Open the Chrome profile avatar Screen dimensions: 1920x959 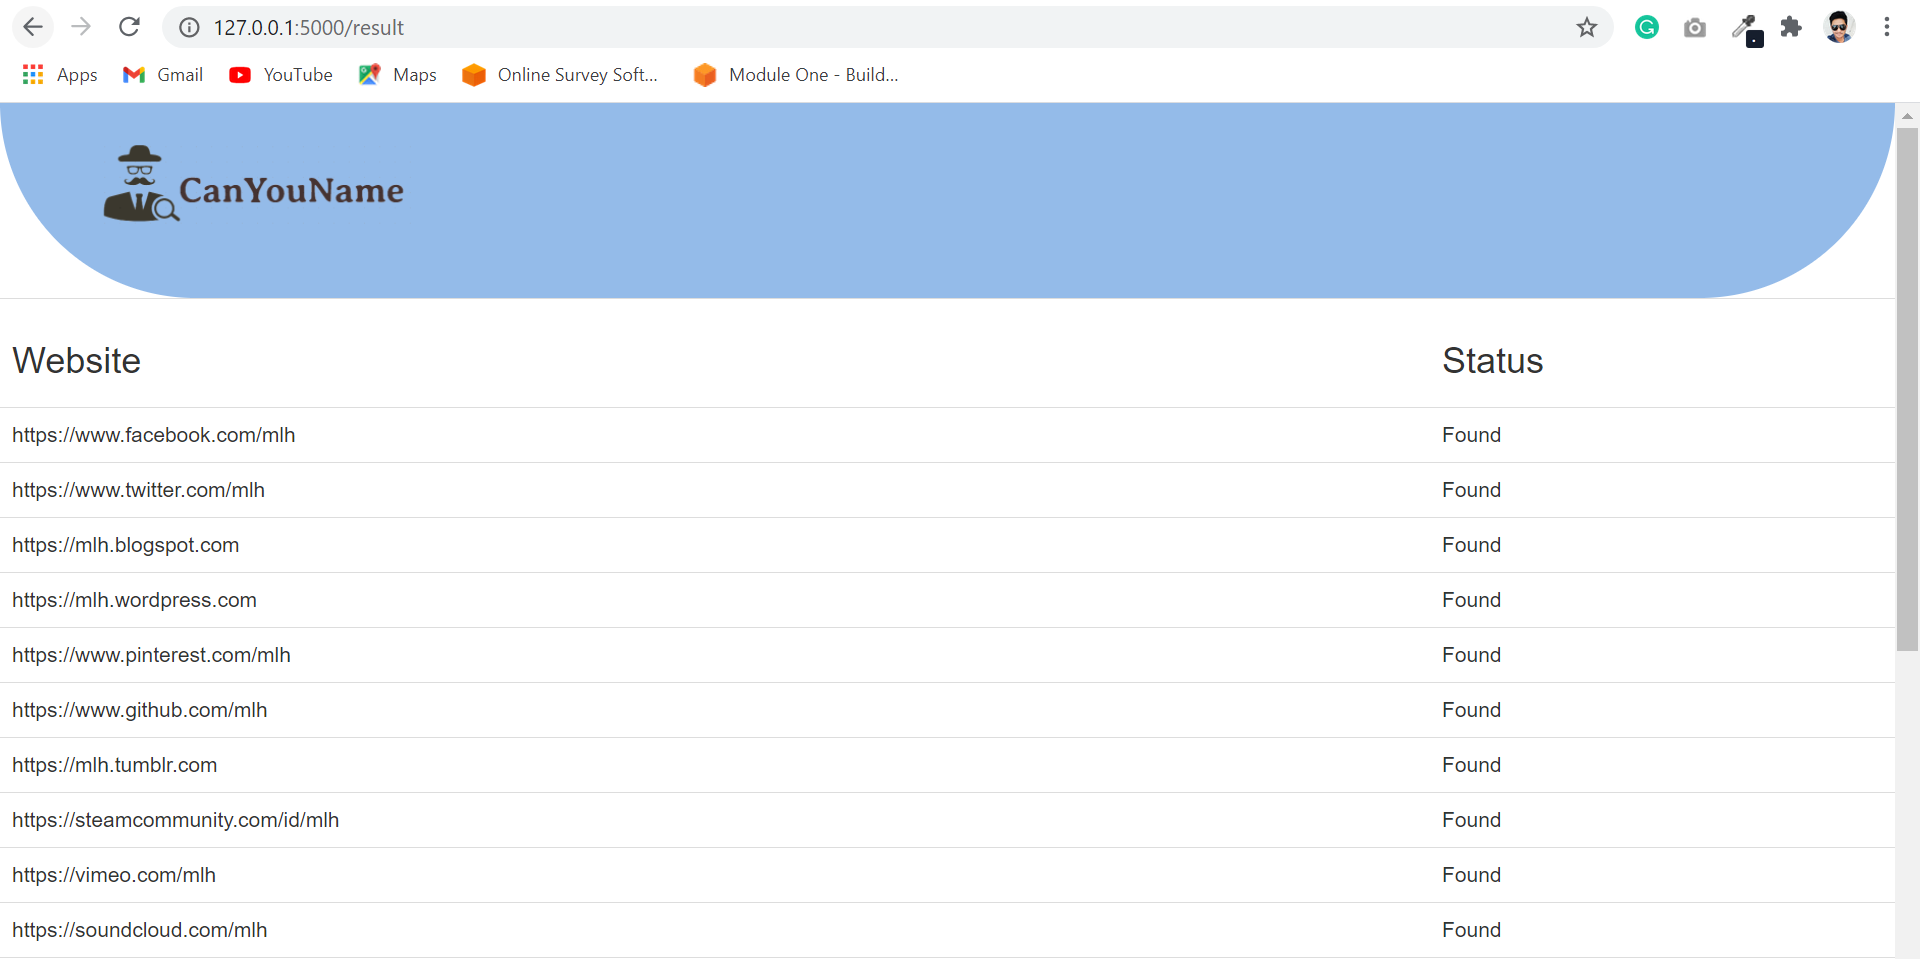(1839, 27)
